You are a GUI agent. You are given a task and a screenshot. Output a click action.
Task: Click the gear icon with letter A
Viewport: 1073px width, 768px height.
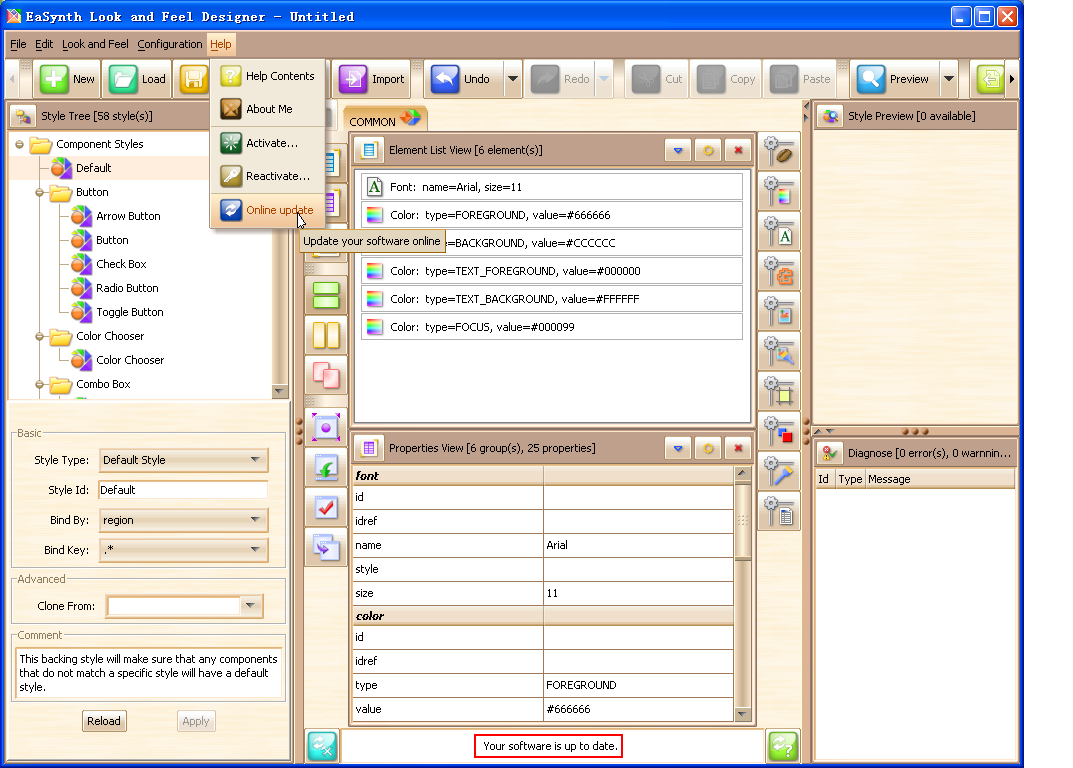(x=779, y=231)
